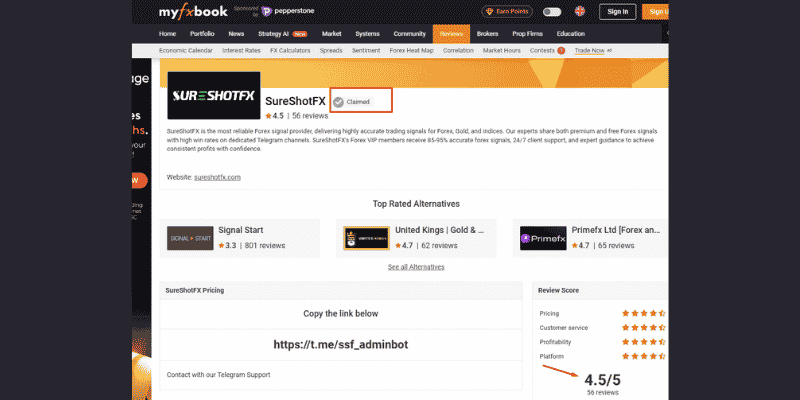This screenshot has width=800, height=400.
Task: Click the Pricing star rating
Action: pos(643,313)
